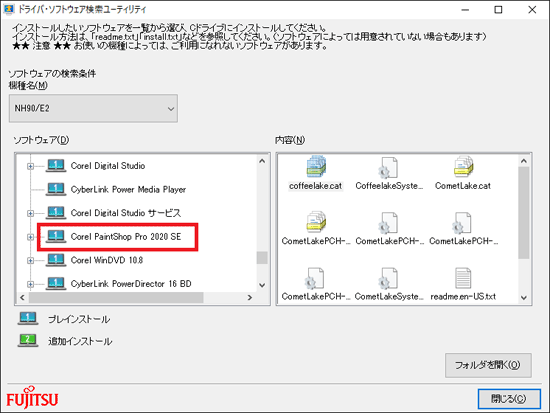Screen dimensions: 550x413
Task: Select the Corel WinDVD 10.8 label
Action: (x=107, y=260)
